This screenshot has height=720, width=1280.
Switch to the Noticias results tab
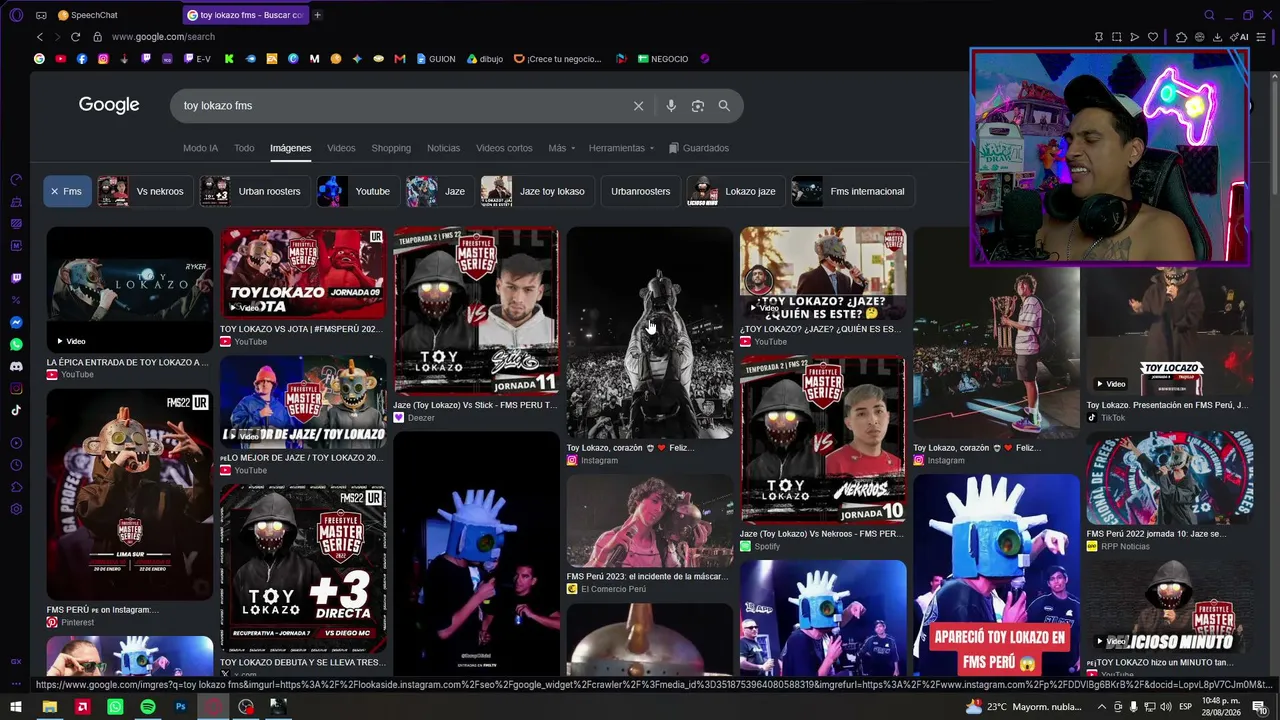443,148
